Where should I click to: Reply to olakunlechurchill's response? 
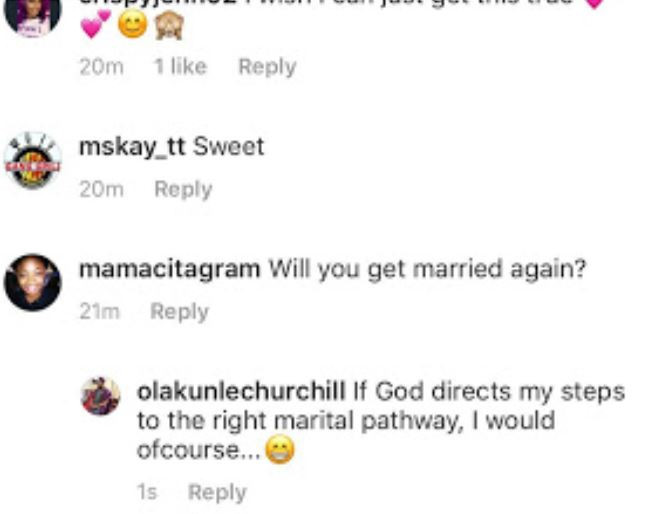[216, 492]
